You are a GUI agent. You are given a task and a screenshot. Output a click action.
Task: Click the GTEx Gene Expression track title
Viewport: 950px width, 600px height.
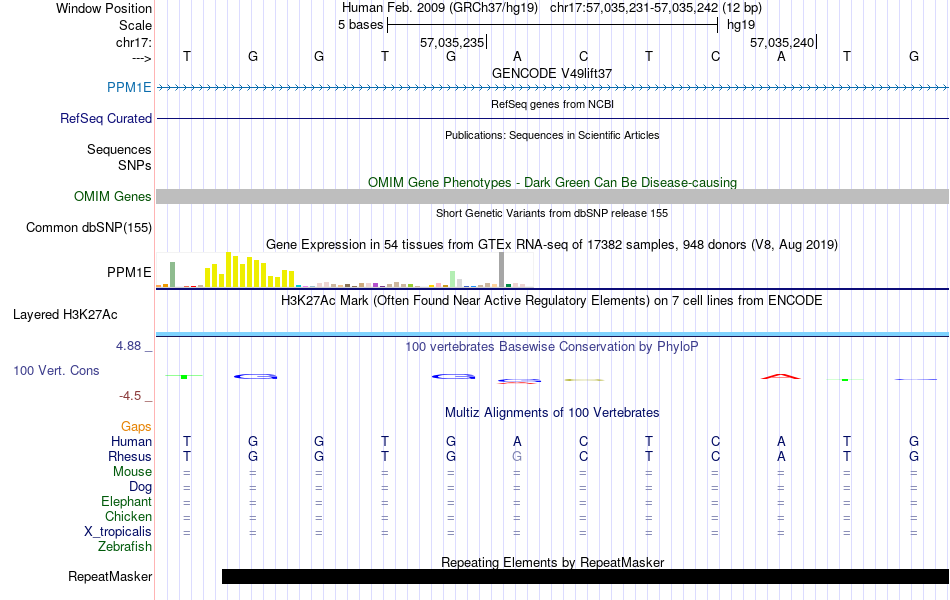[x=552, y=244]
